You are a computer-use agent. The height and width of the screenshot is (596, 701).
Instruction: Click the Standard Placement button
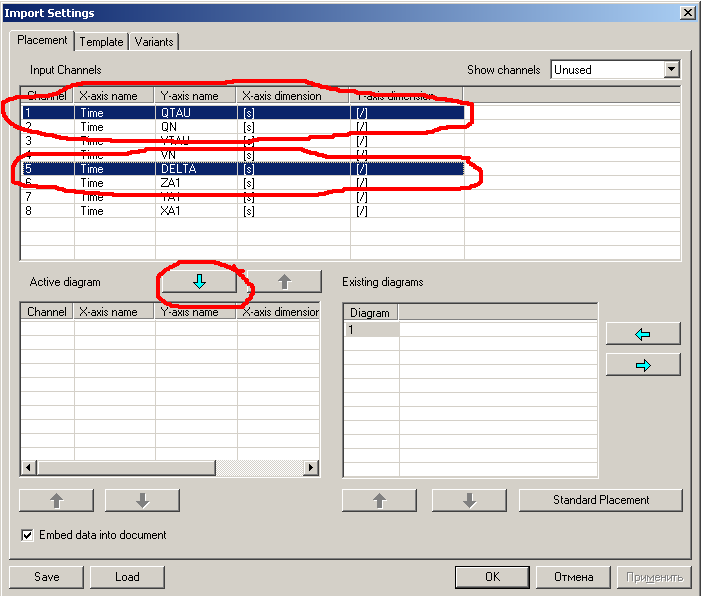pos(600,500)
